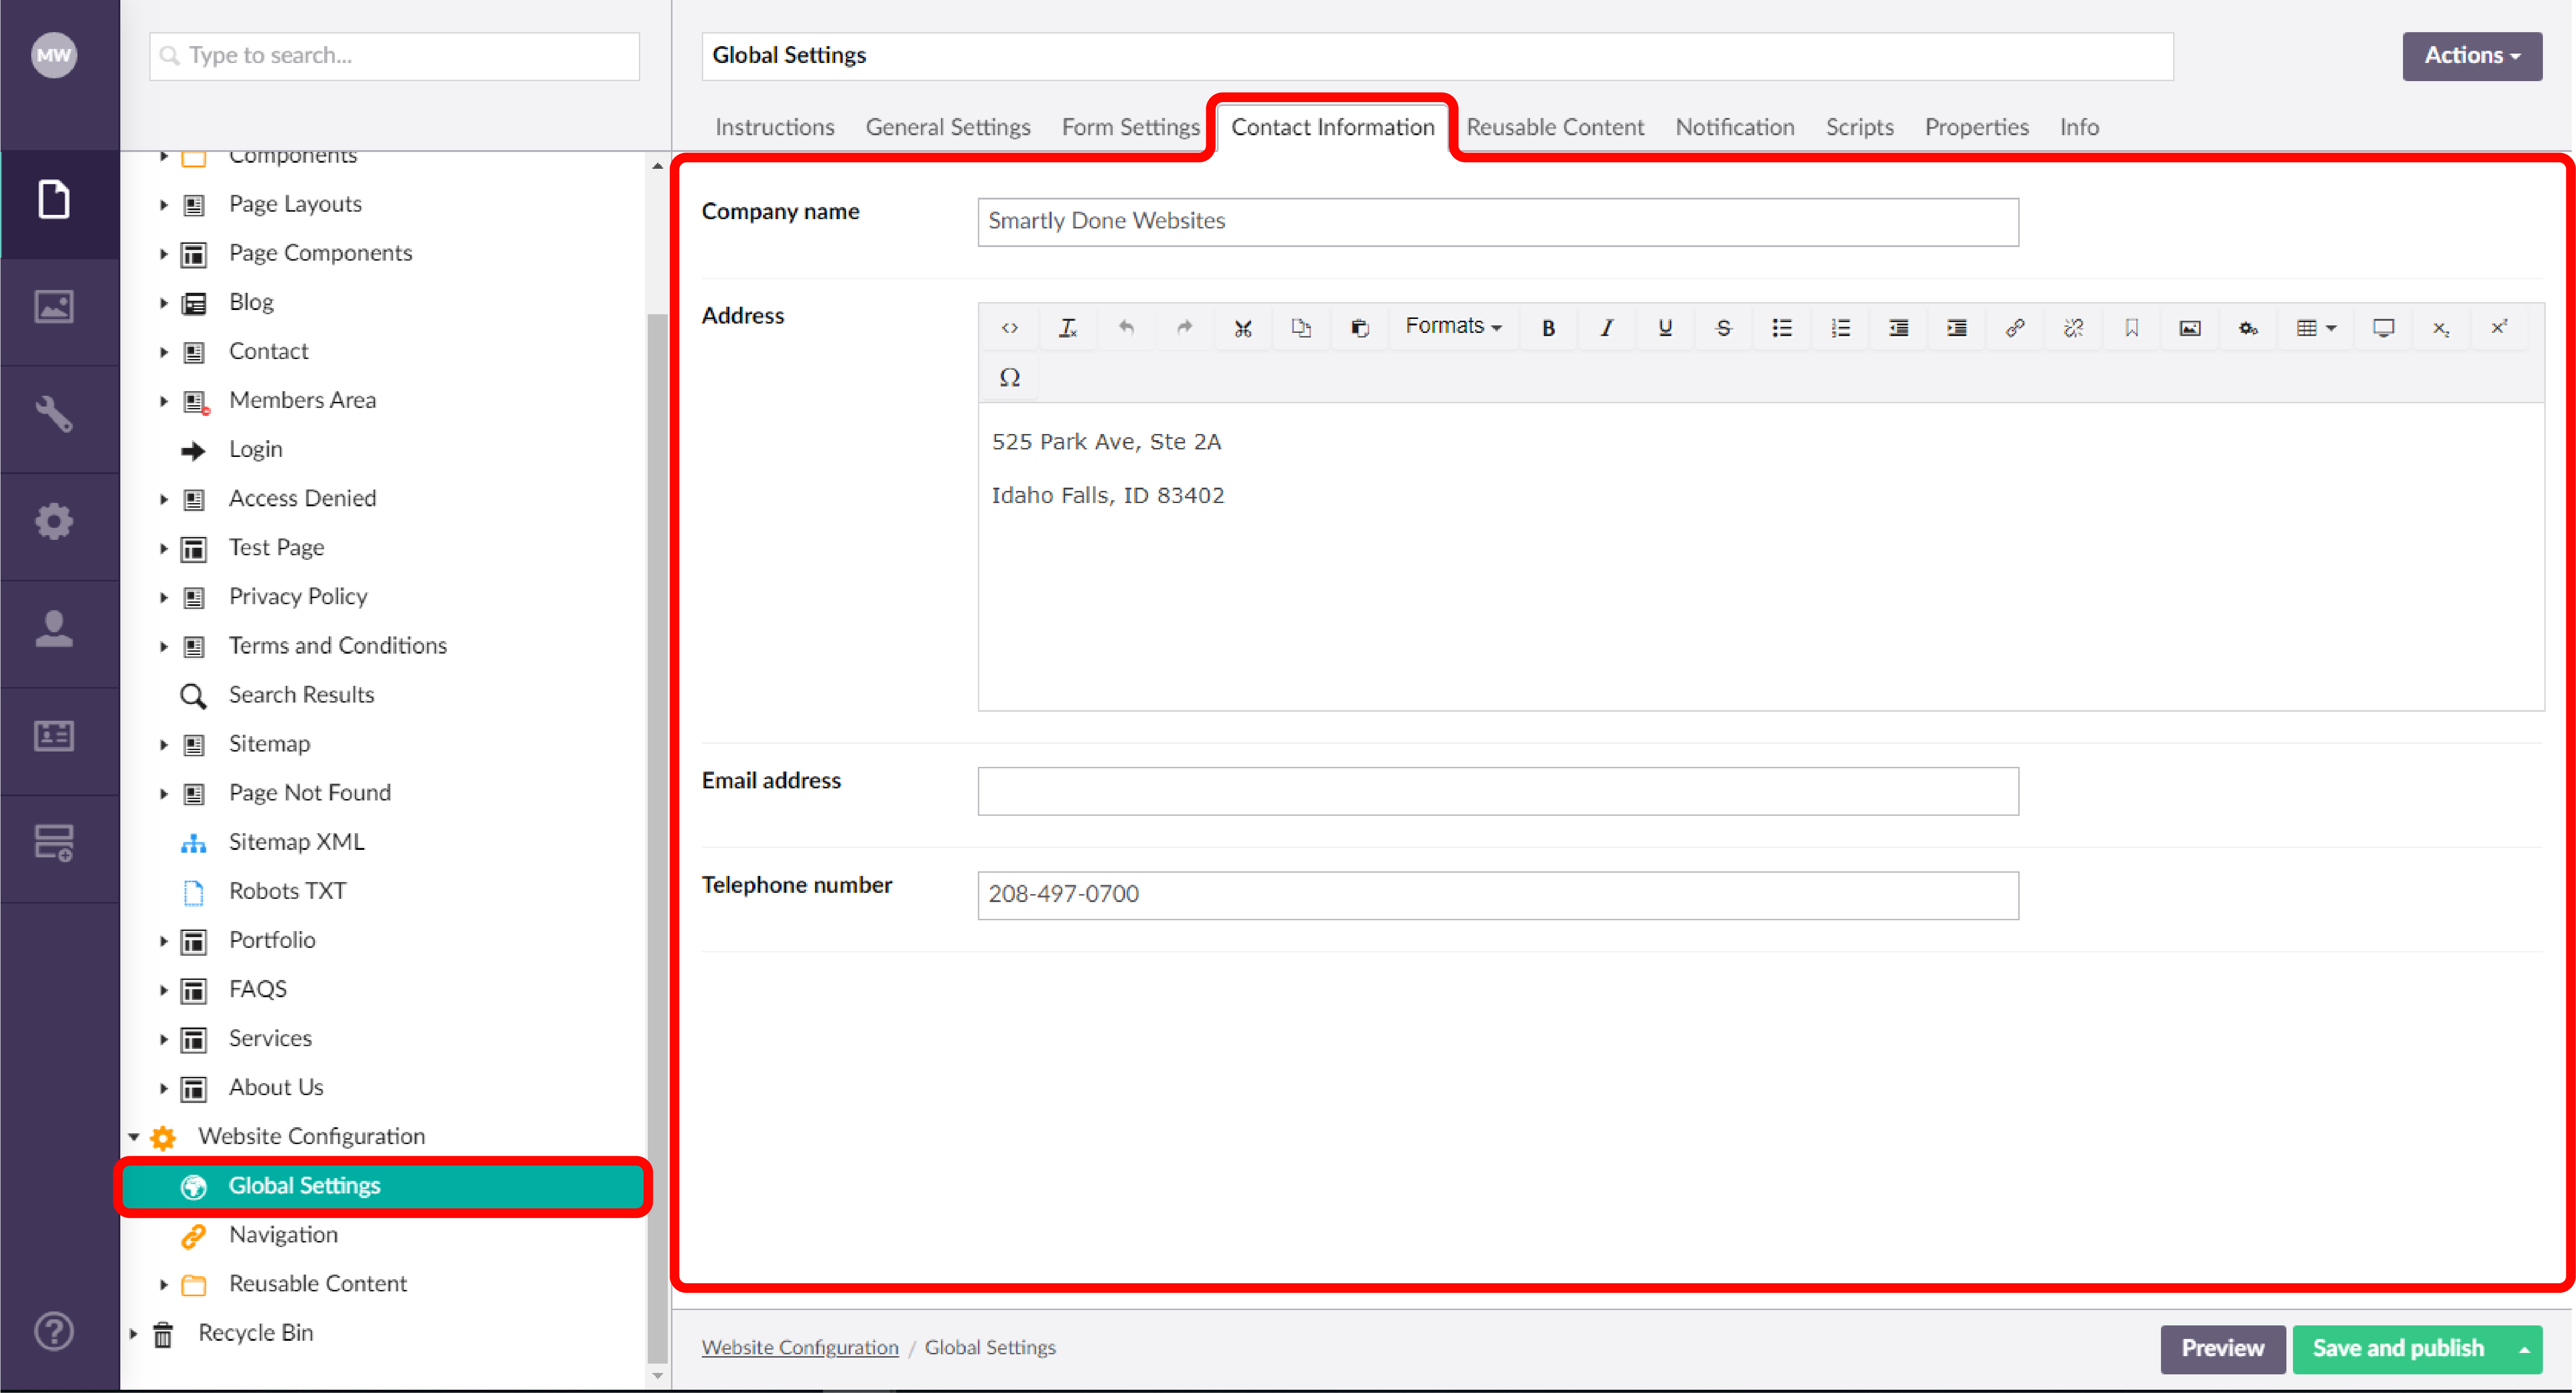Screen dimensions: 2576x1393
Task: Open the Content section in sidebar
Action: click(x=54, y=199)
